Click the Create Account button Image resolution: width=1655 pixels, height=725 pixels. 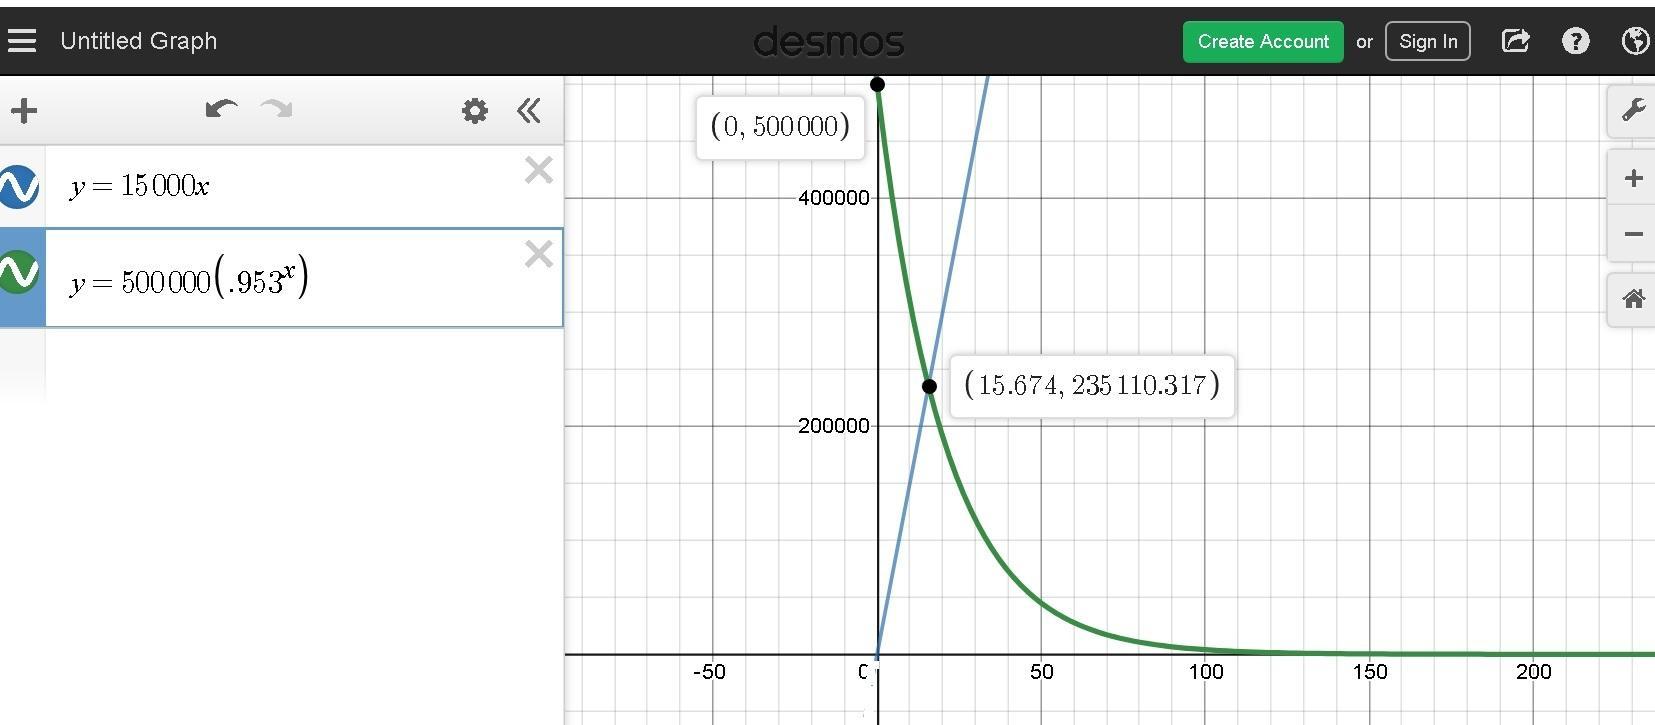click(1263, 41)
